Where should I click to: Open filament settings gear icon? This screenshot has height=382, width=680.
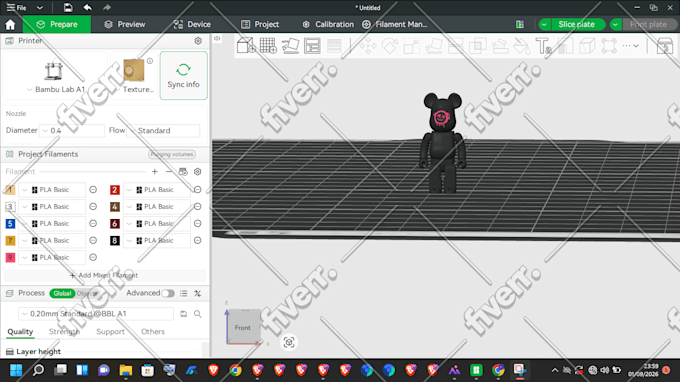(x=198, y=172)
